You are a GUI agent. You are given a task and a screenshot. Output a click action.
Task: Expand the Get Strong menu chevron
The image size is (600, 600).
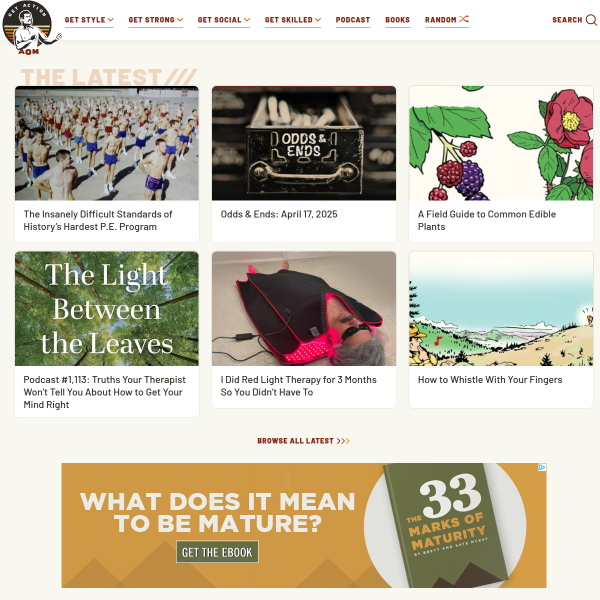180,20
